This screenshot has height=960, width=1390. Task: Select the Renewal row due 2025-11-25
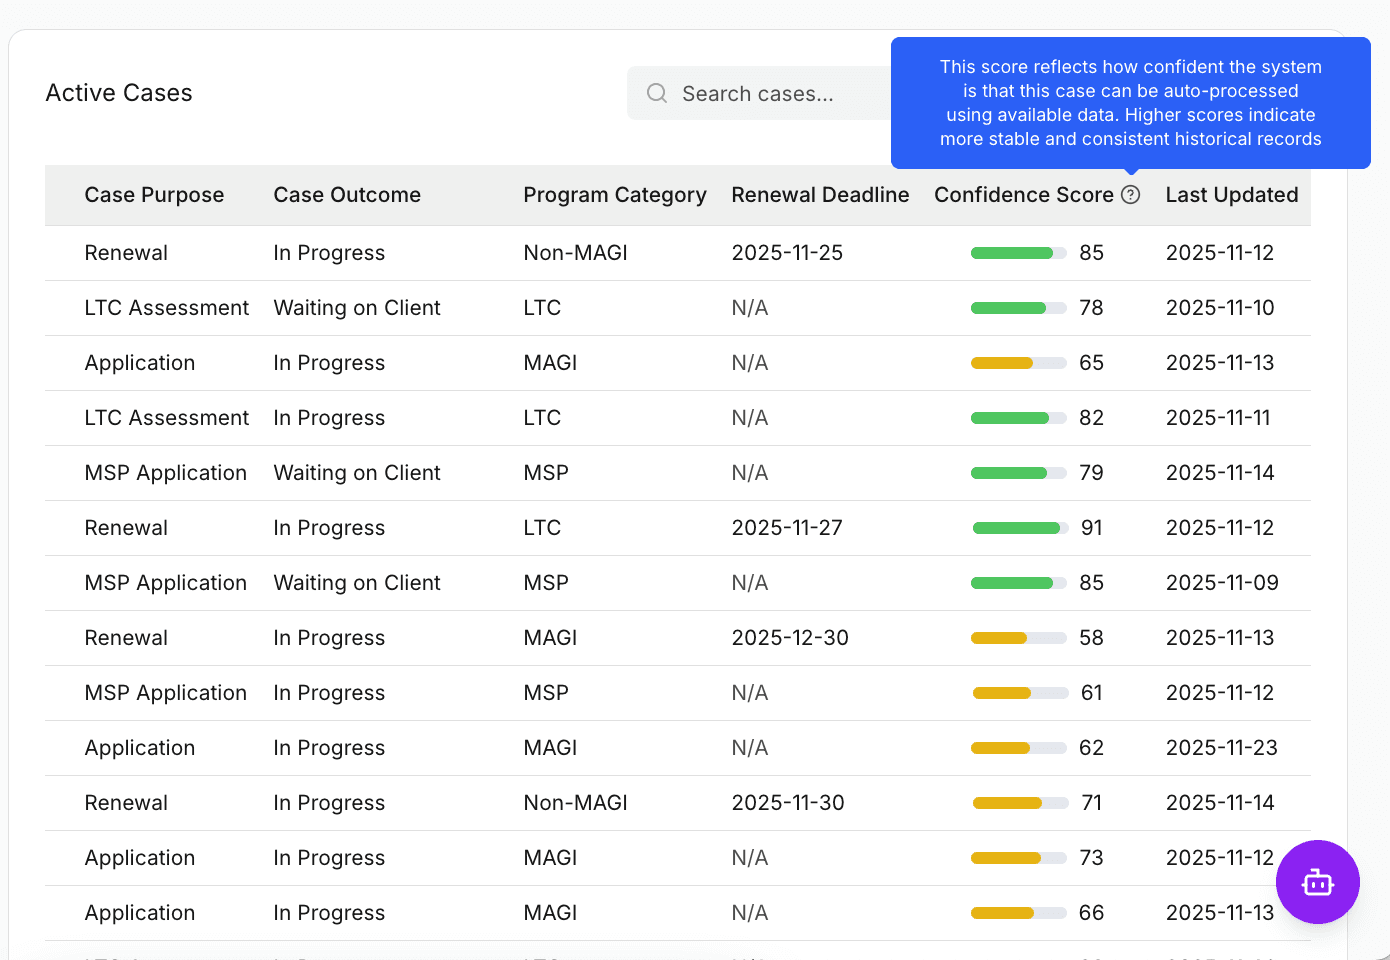678,253
